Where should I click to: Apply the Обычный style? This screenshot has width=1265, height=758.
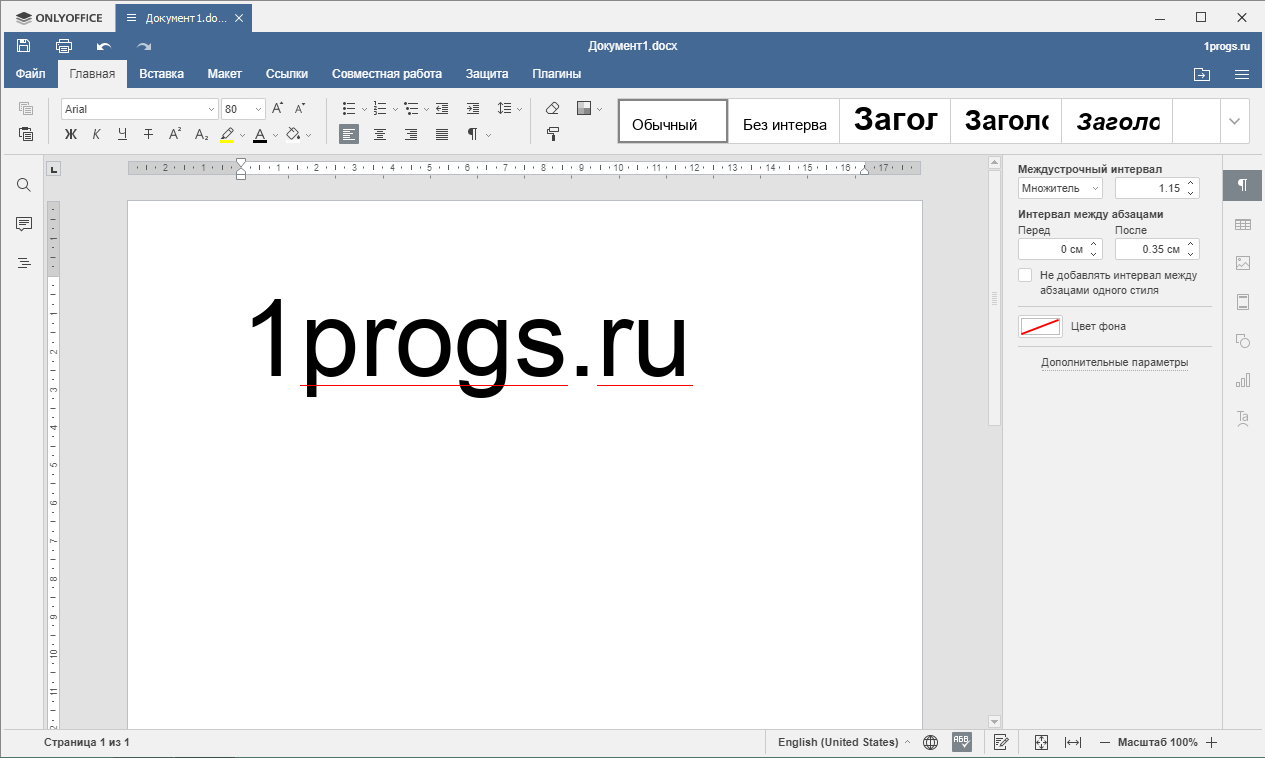[673, 121]
